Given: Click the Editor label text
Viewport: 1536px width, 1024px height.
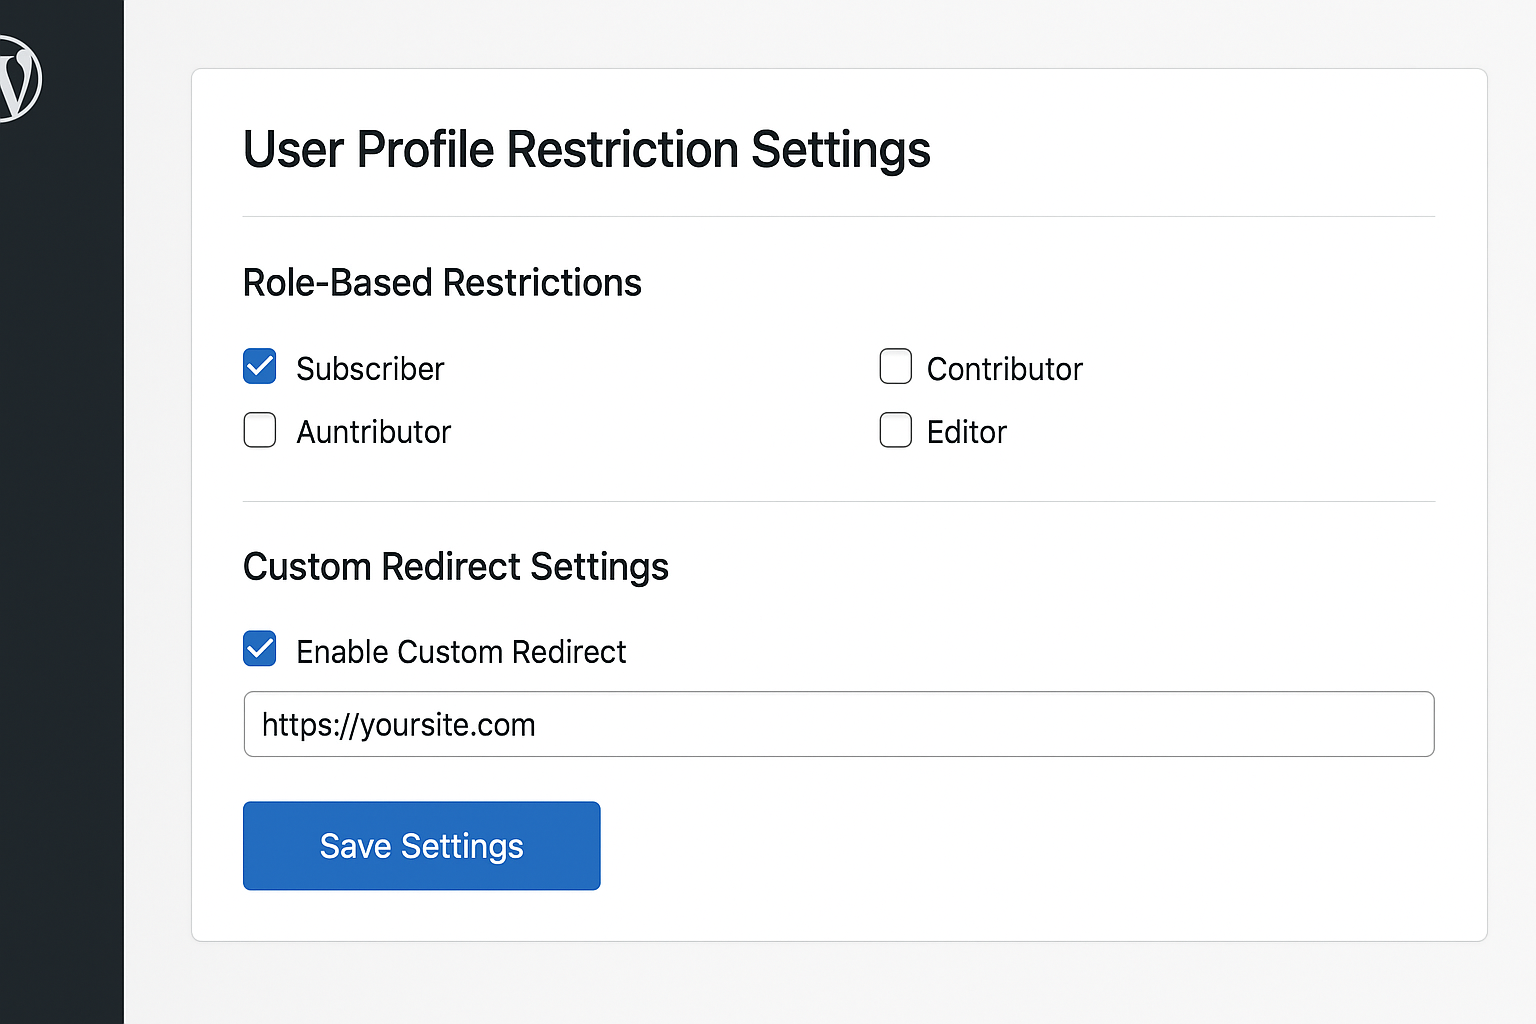Looking at the screenshot, I should point(966,432).
